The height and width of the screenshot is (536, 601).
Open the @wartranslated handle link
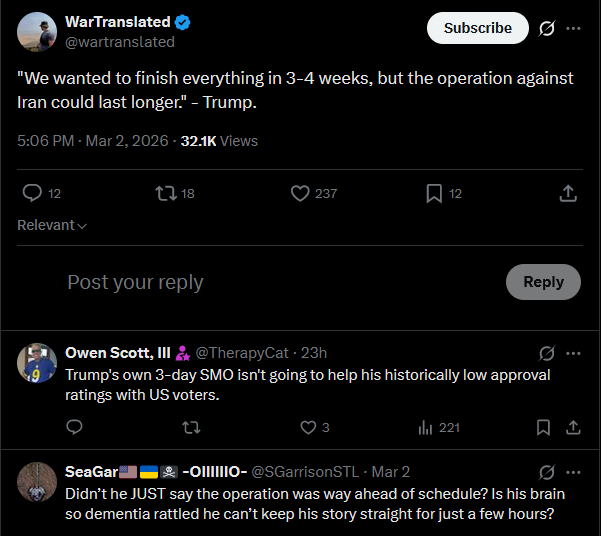point(120,42)
